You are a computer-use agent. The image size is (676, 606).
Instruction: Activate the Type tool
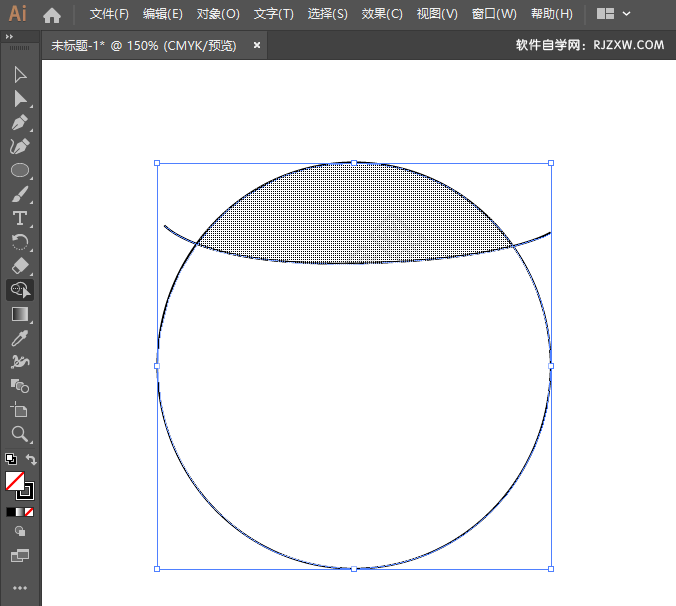pyautogui.click(x=20, y=218)
